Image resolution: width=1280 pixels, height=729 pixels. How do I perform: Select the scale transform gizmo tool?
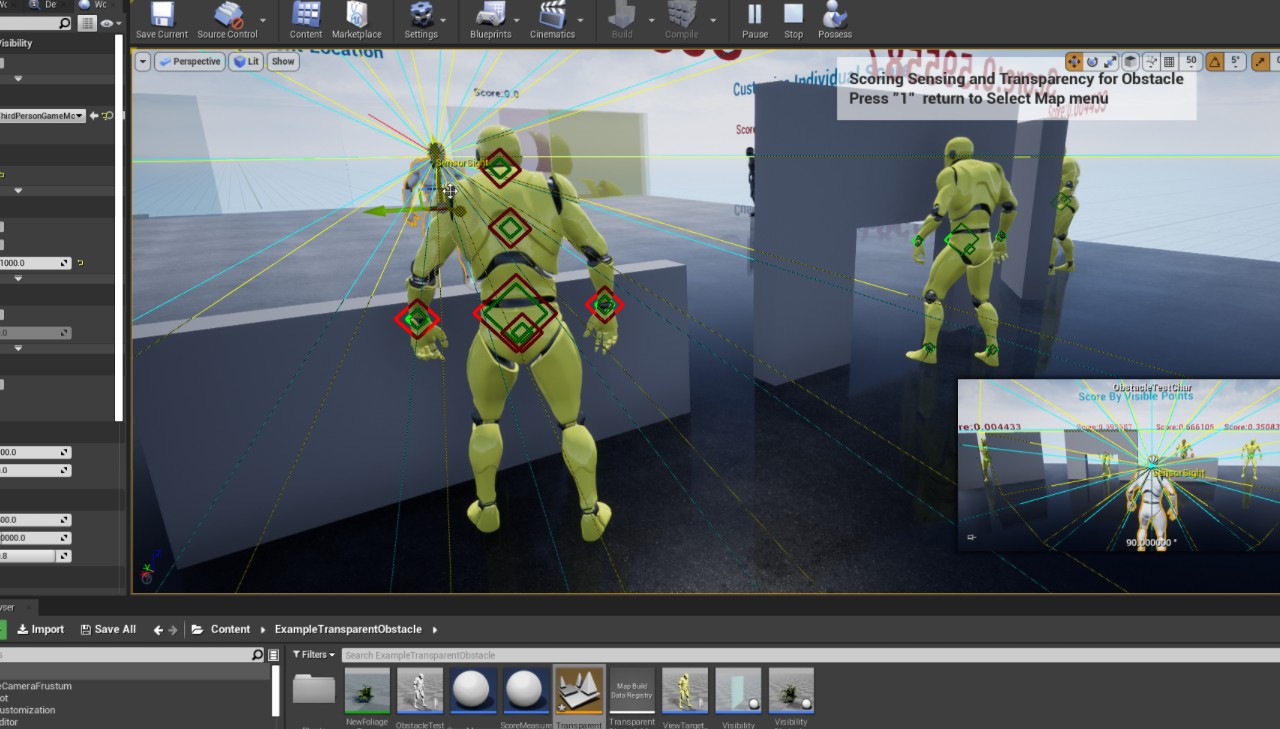coord(1109,62)
